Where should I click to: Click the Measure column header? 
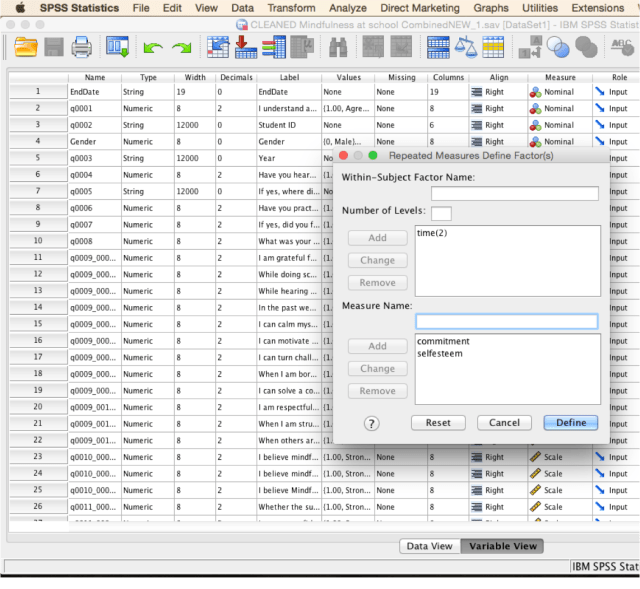[x=560, y=77]
